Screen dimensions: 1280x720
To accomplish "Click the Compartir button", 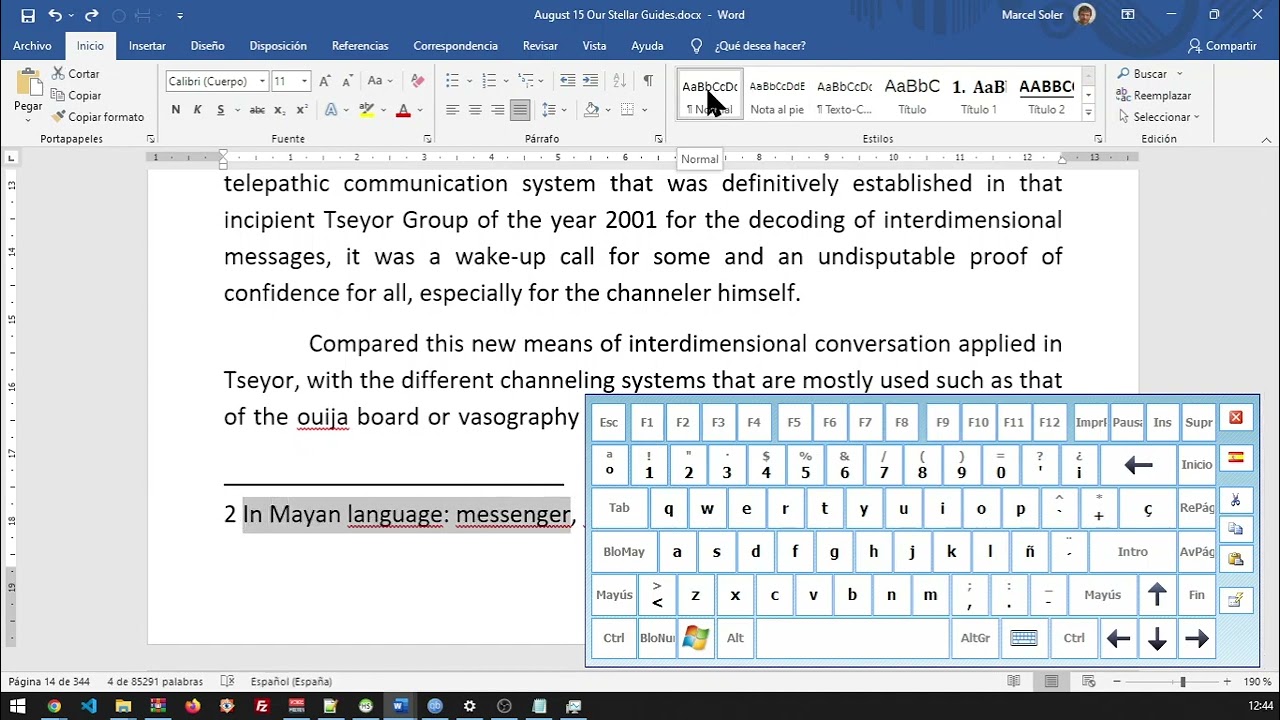I will (1222, 46).
